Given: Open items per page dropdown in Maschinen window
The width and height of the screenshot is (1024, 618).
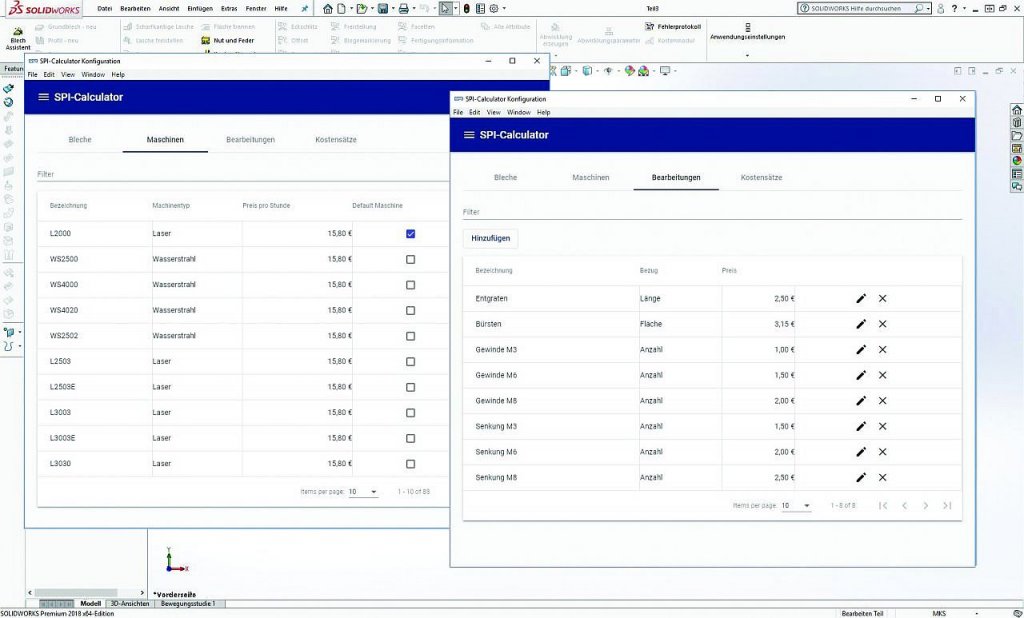Looking at the screenshot, I should click(x=363, y=492).
